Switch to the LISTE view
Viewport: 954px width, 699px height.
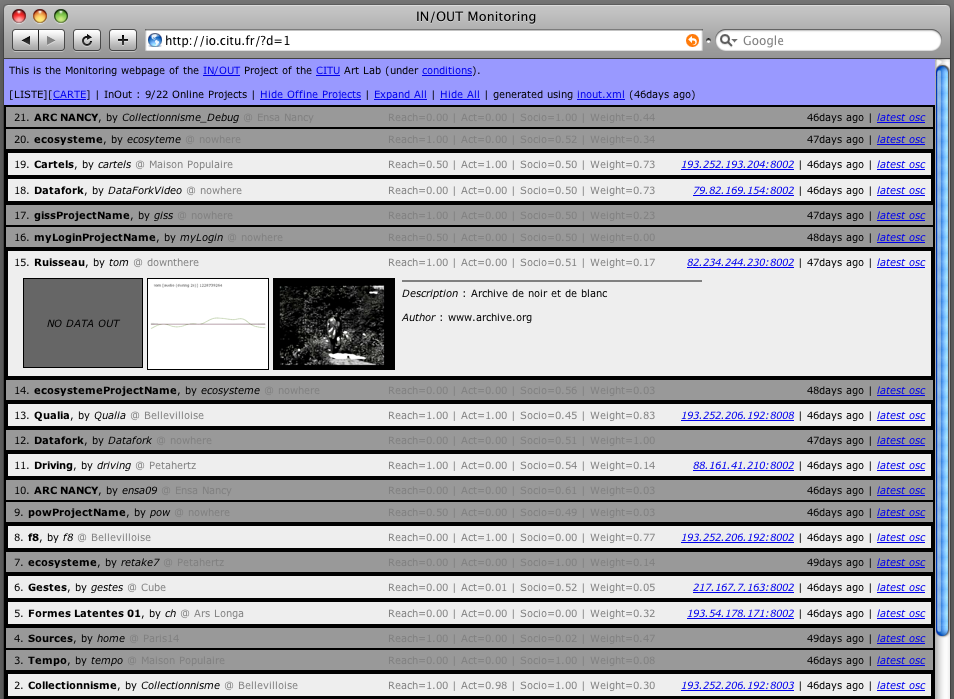(28, 94)
